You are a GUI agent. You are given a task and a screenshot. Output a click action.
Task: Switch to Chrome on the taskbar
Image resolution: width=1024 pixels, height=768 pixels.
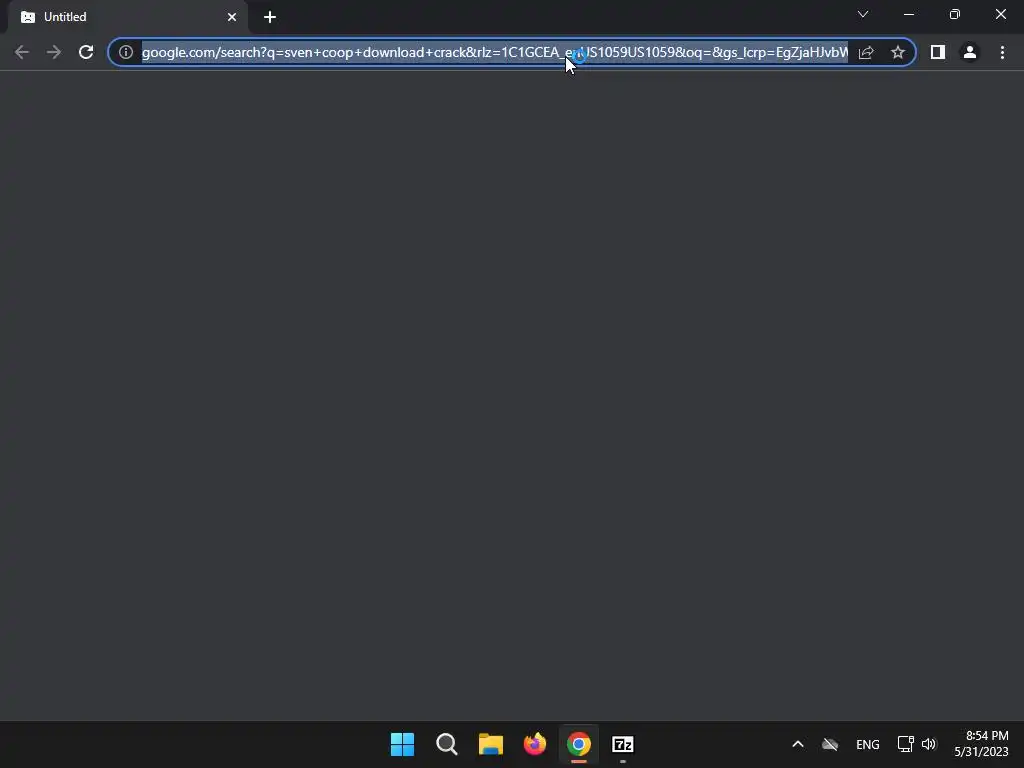tap(579, 744)
